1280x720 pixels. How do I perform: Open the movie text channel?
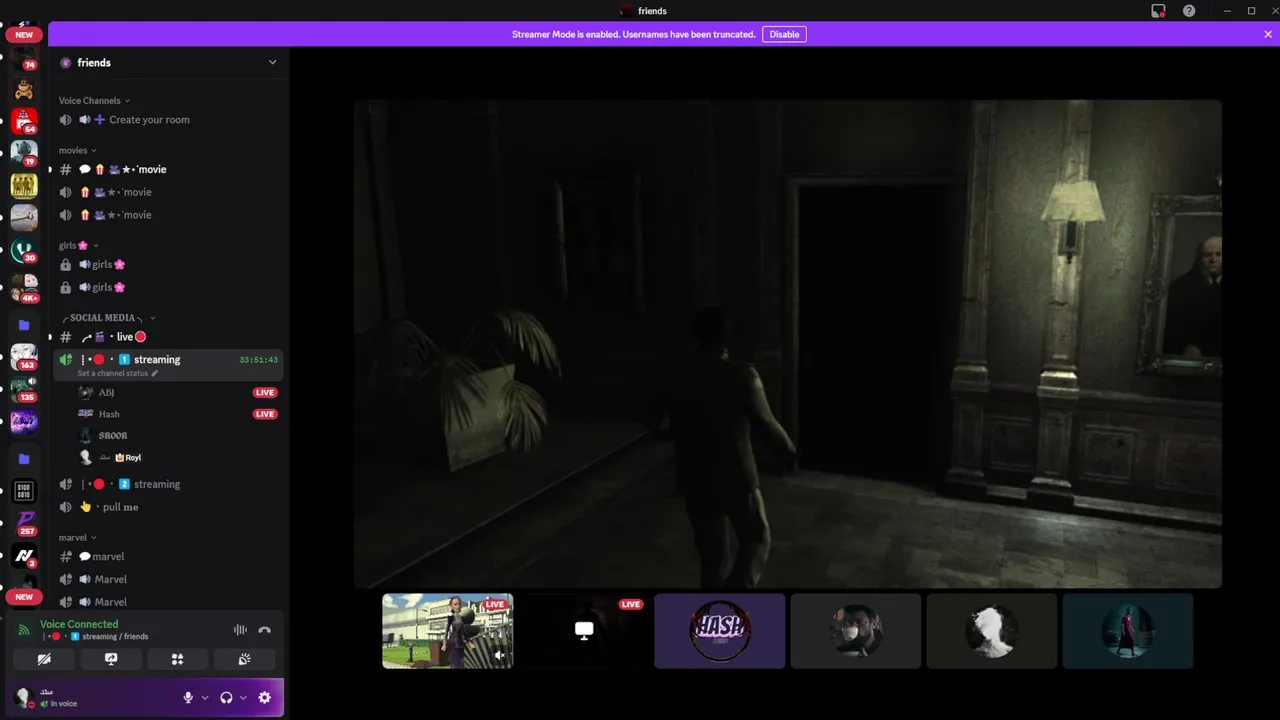coord(169,170)
